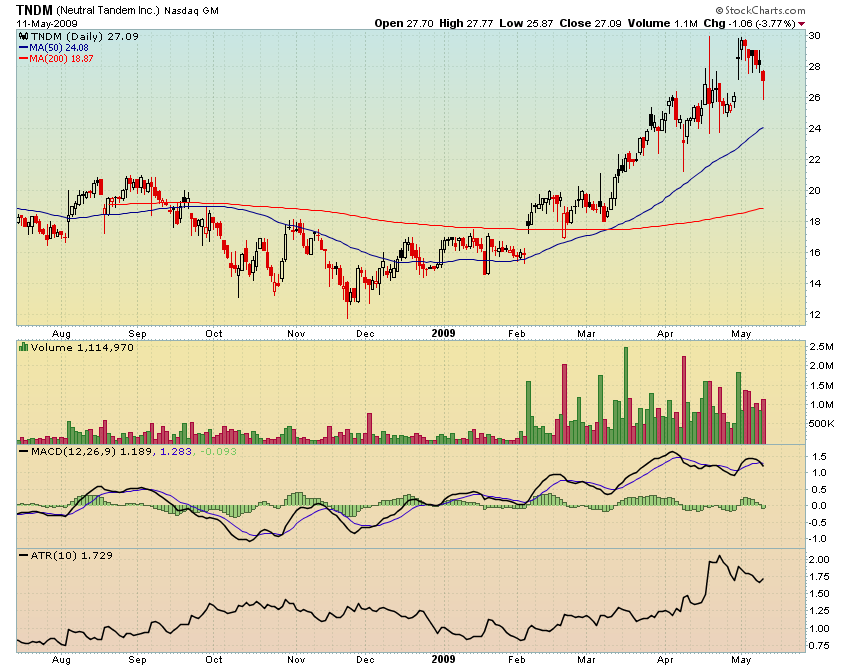The image size is (850, 668).
Task: Click the green volume bars icon
Action: click(x=23, y=347)
